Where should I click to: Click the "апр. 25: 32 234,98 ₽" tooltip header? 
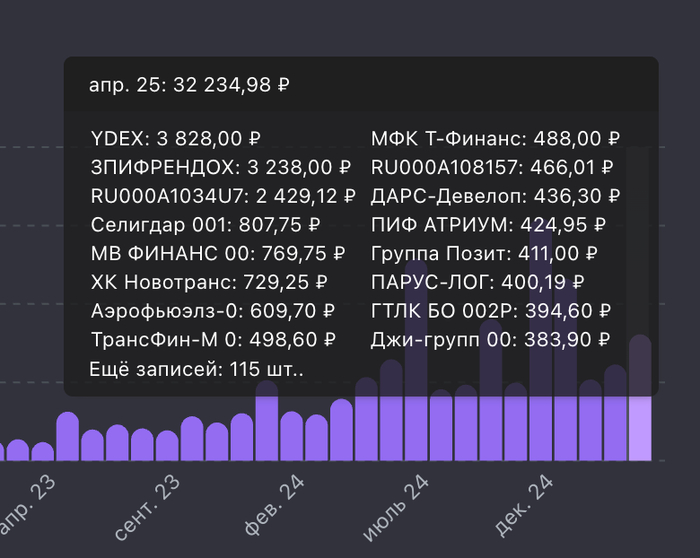[189, 85]
